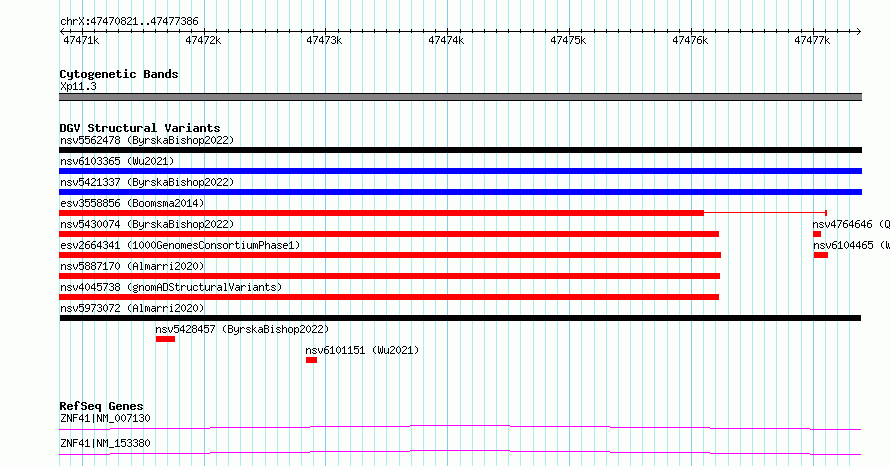
Task: Click the 47477k ruler label
Action: click(x=812, y=40)
